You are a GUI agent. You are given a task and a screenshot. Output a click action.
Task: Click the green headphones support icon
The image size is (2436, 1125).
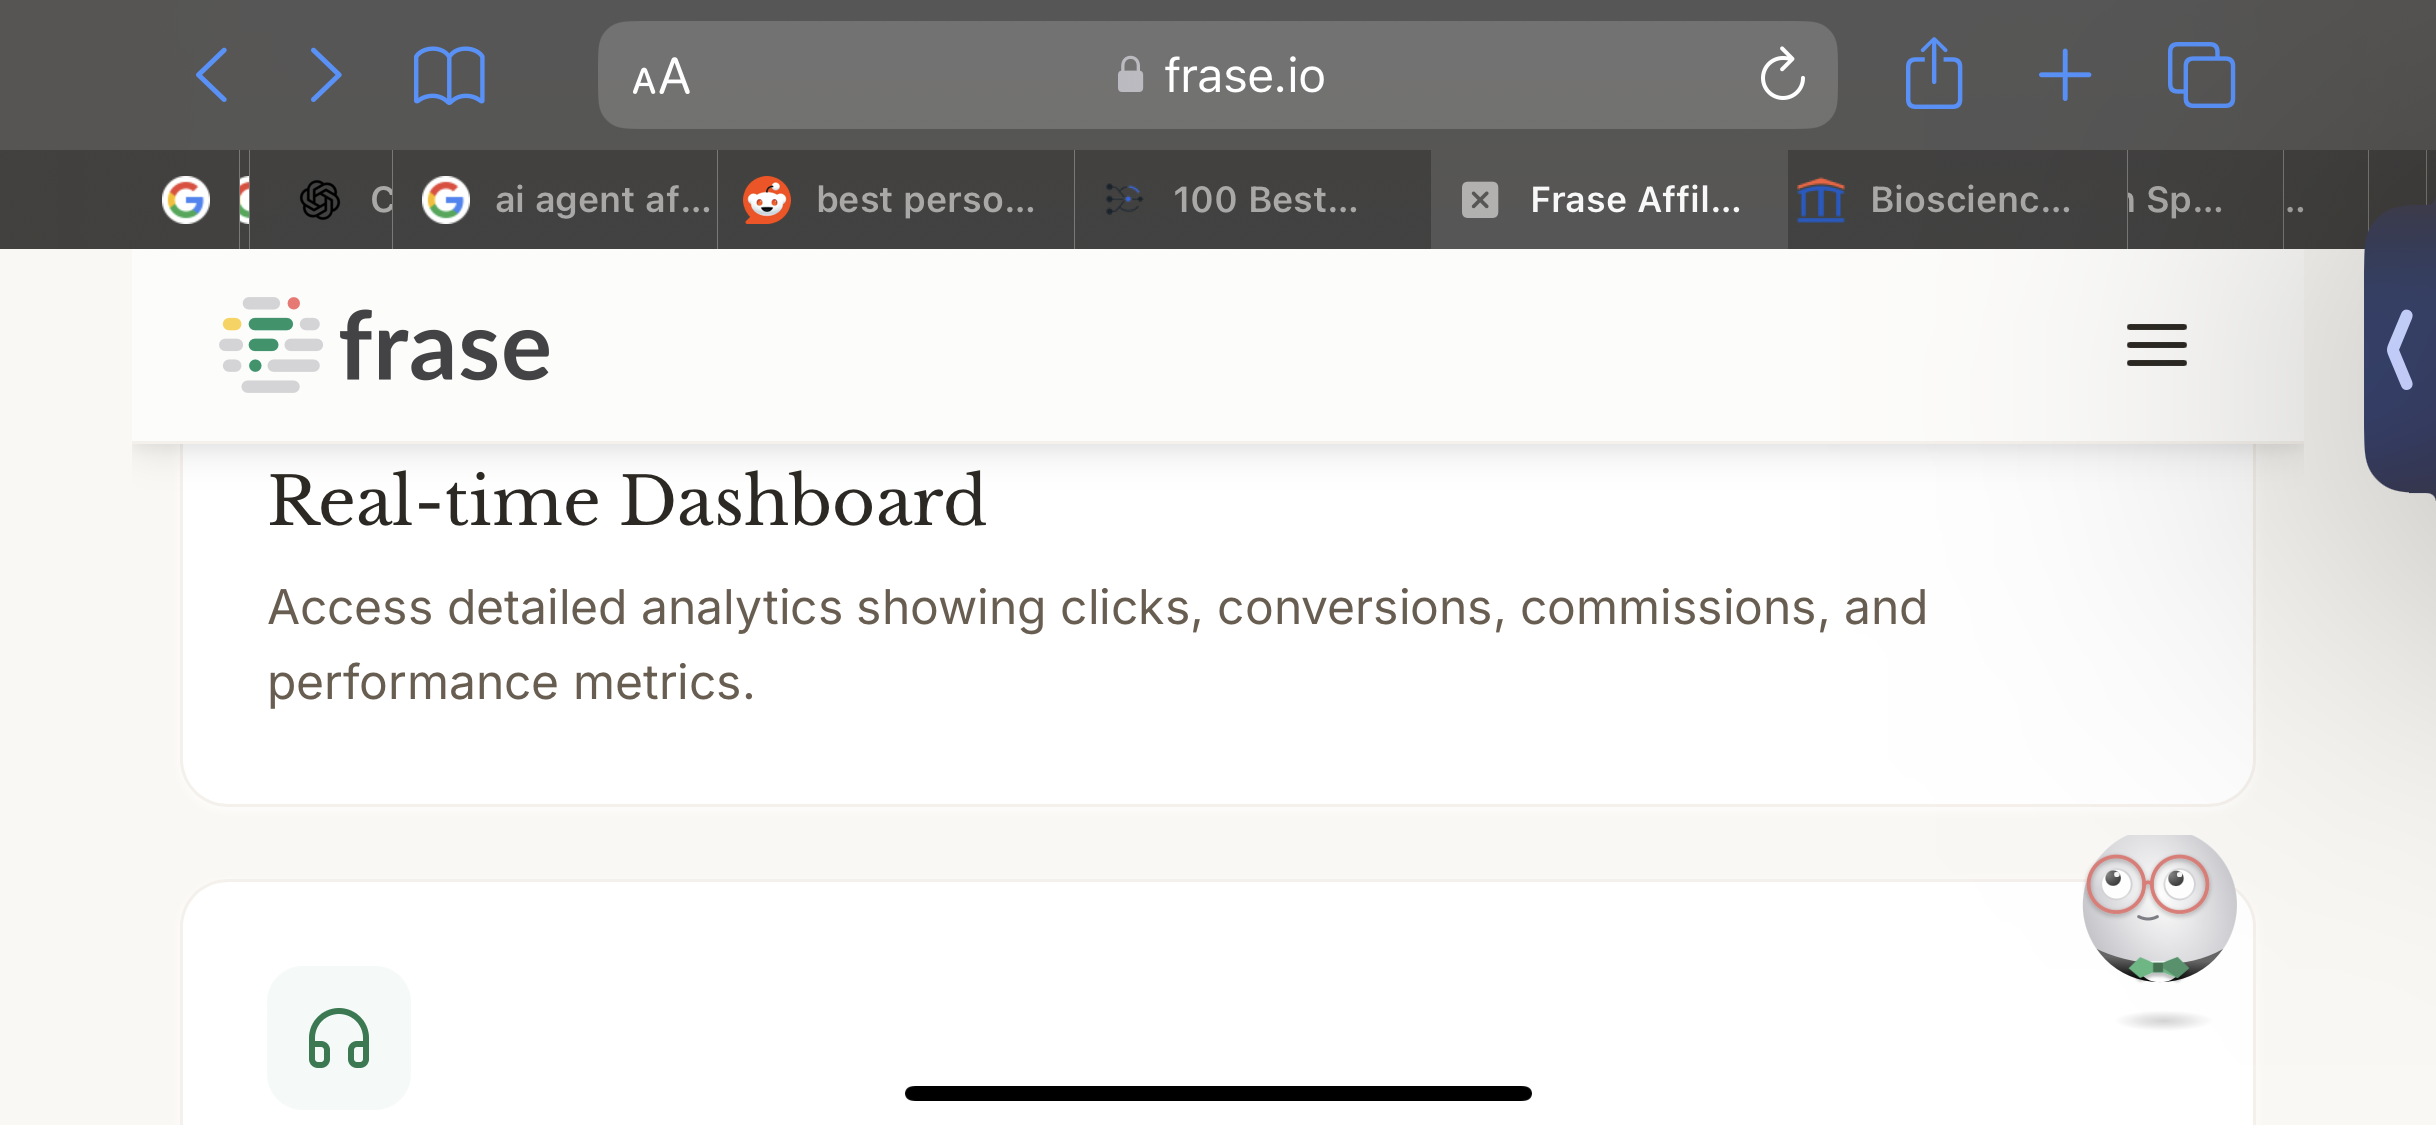339,1038
